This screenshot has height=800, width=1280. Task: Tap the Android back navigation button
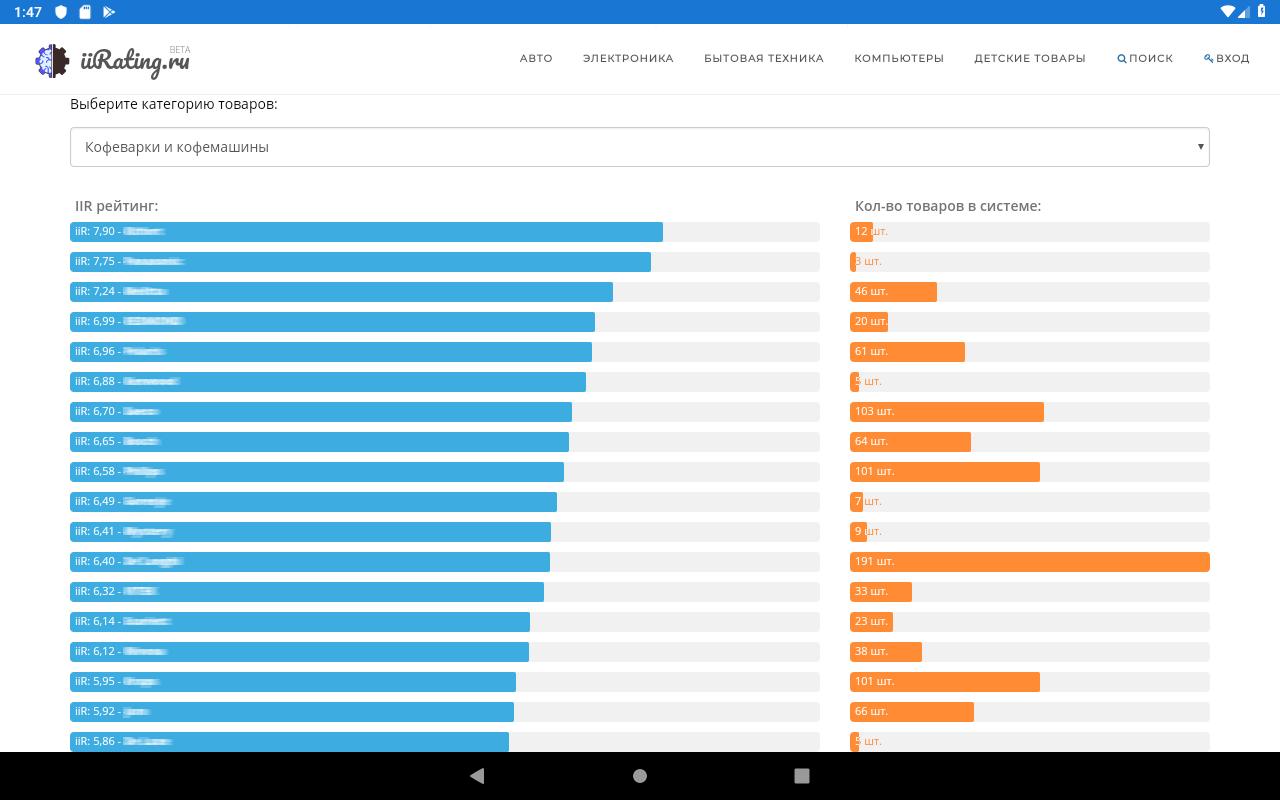tap(477, 776)
